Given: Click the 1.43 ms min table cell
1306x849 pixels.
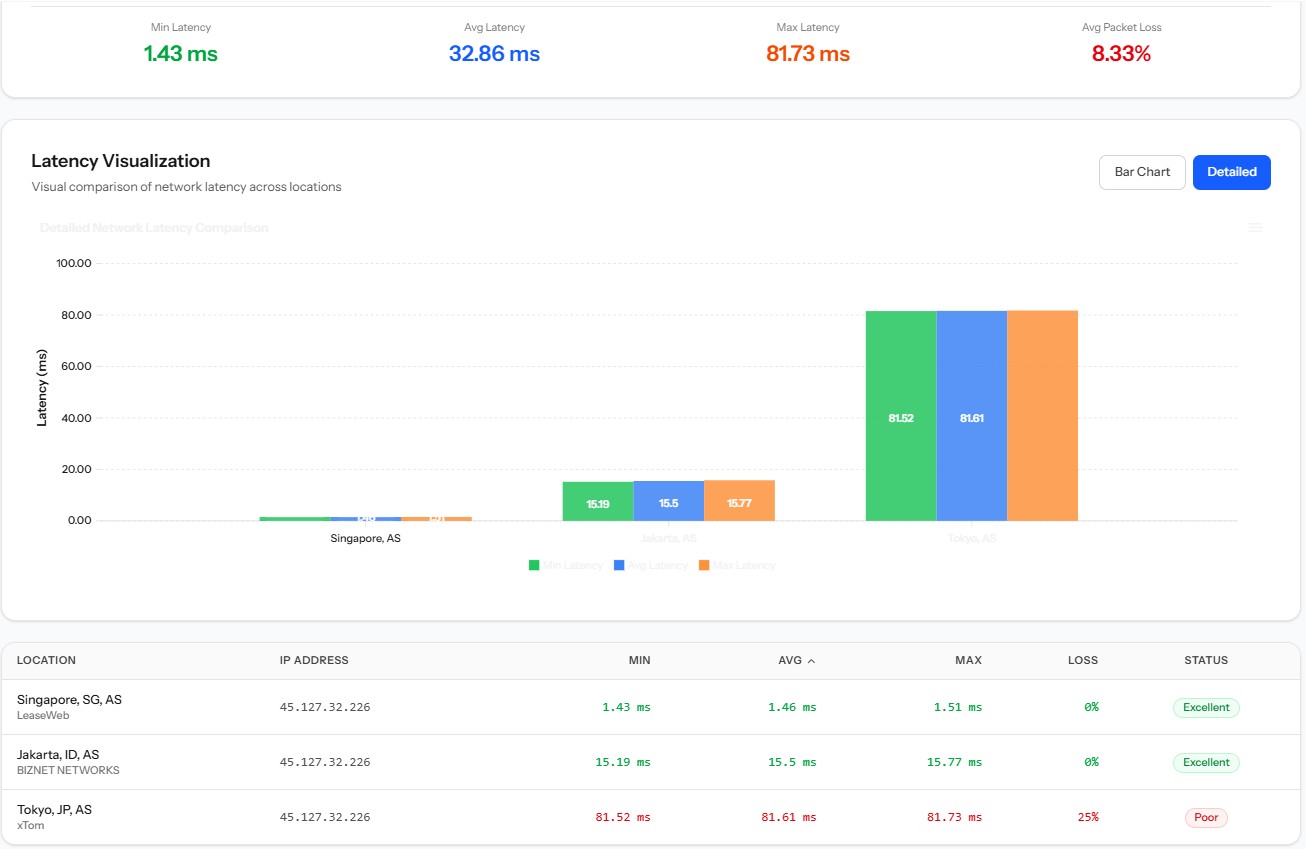Looking at the screenshot, I should click(626, 707).
